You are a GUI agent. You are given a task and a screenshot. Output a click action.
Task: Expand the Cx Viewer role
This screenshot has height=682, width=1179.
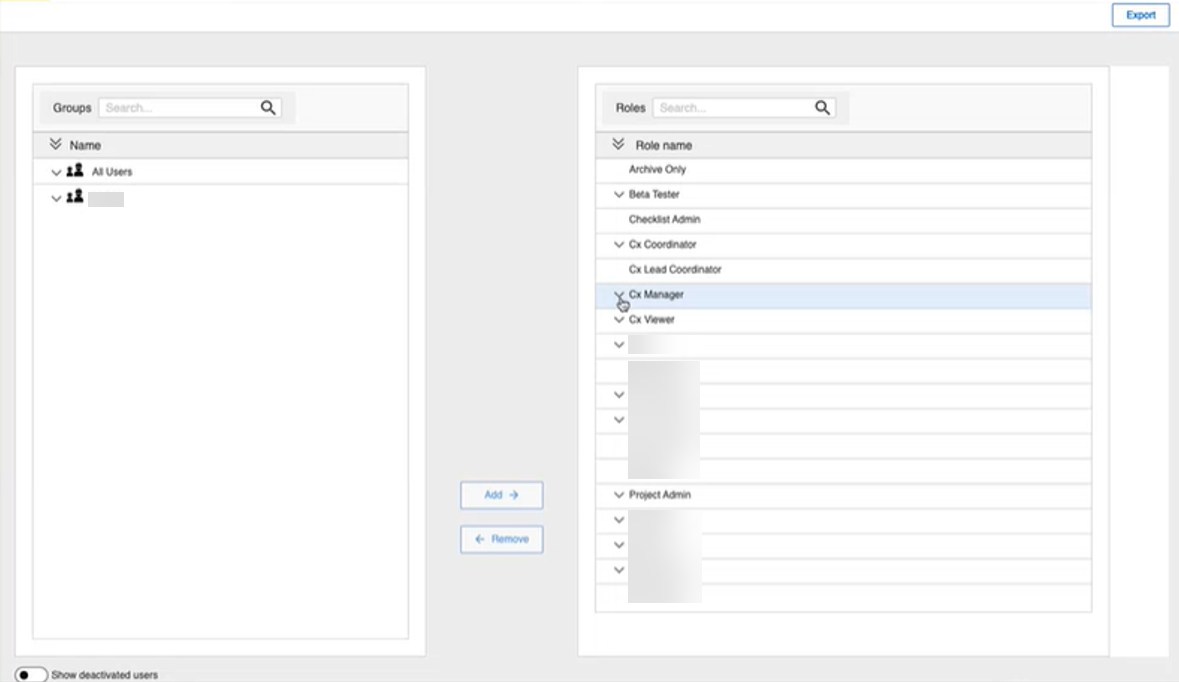619,320
